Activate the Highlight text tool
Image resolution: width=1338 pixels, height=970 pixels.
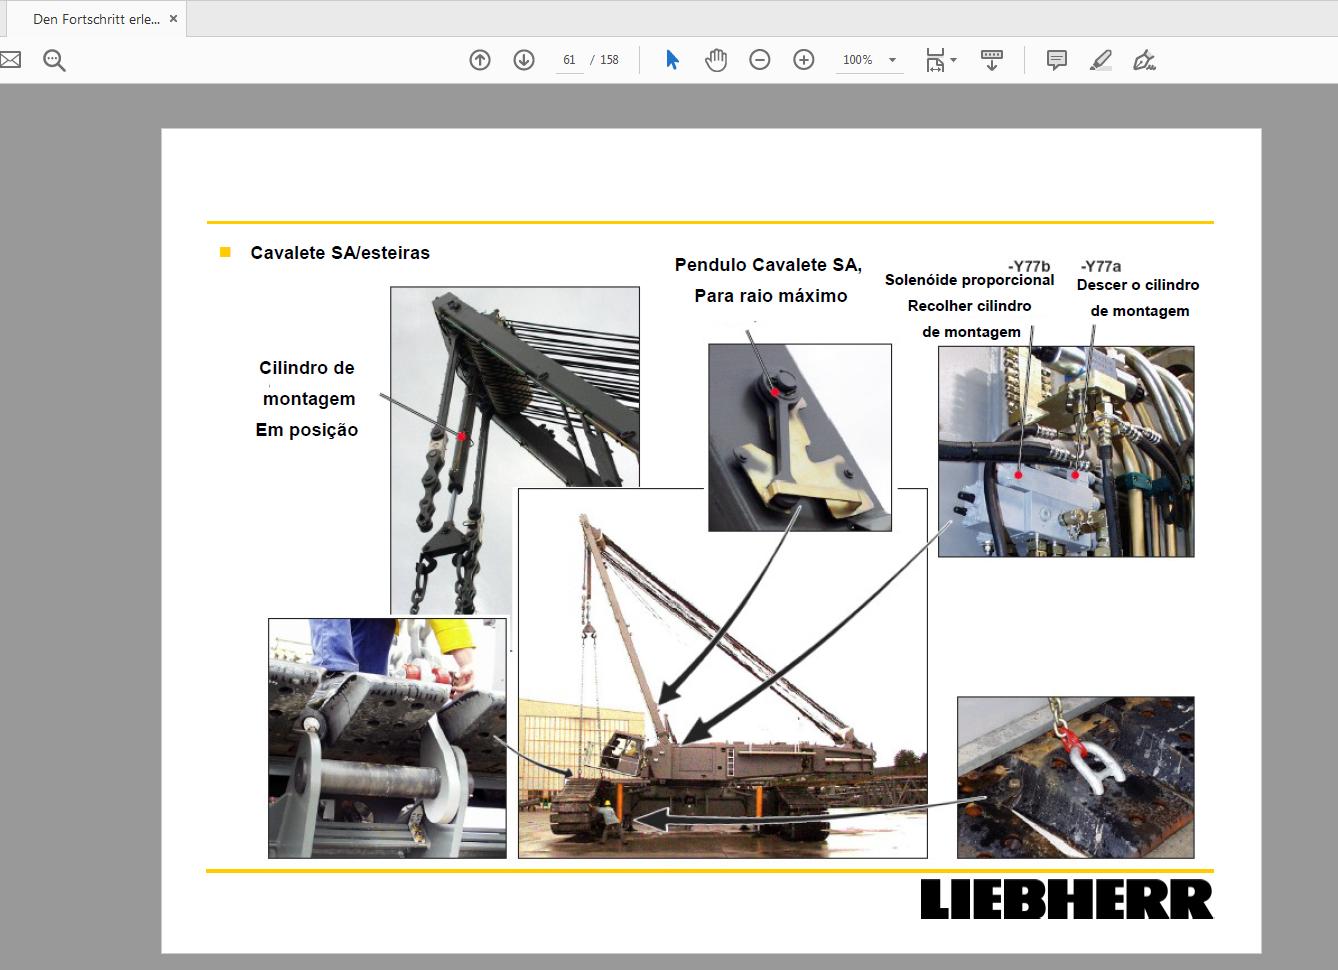tap(1100, 60)
